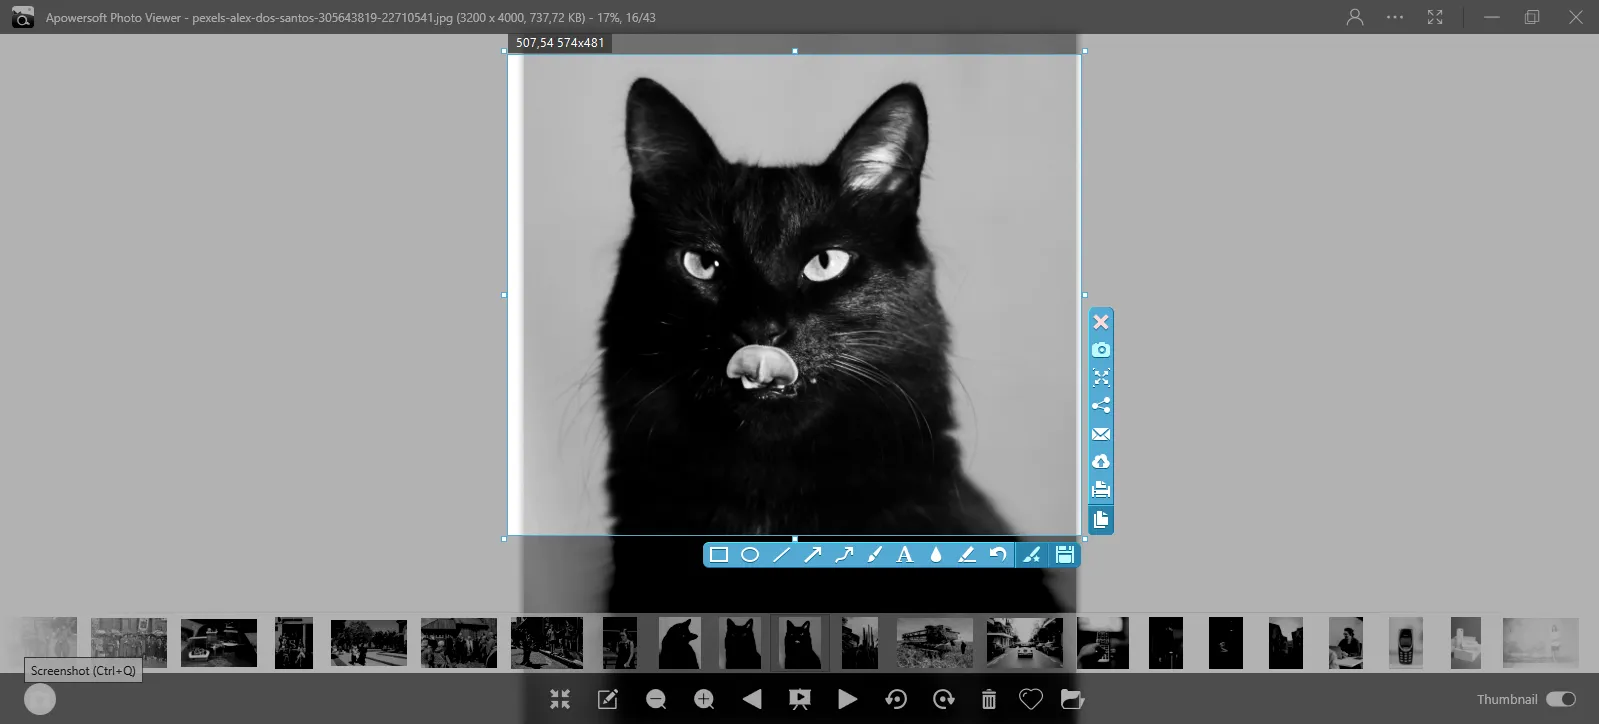Screen dimensions: 1599x724
Task: Minimize the Photo Viewer window
Action: [1492, 17]
